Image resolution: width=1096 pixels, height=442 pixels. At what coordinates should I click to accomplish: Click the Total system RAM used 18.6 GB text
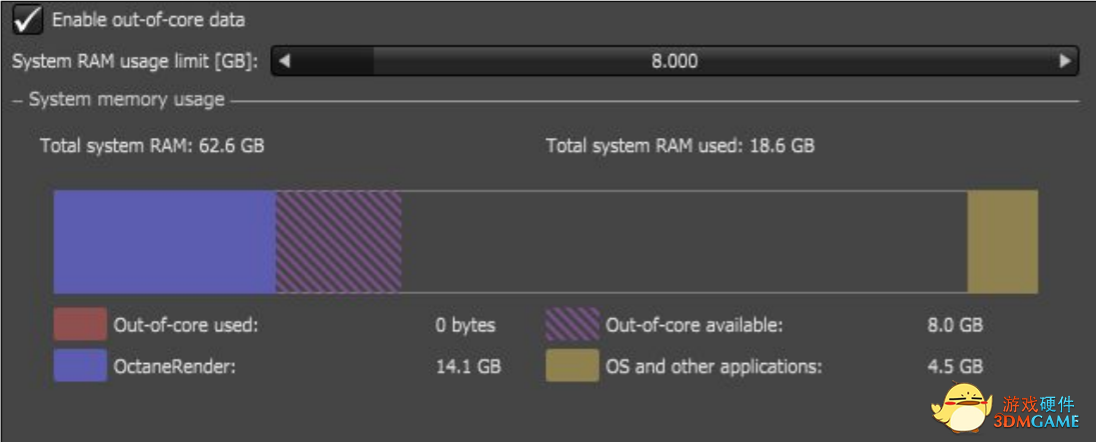[680, 146]
